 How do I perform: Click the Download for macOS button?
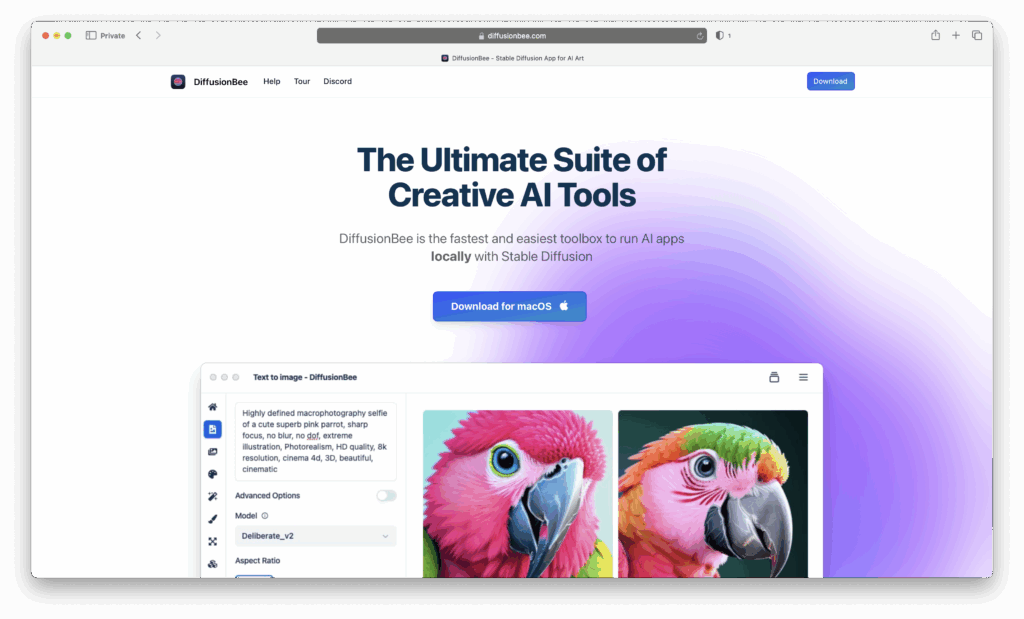click(509, 306)
